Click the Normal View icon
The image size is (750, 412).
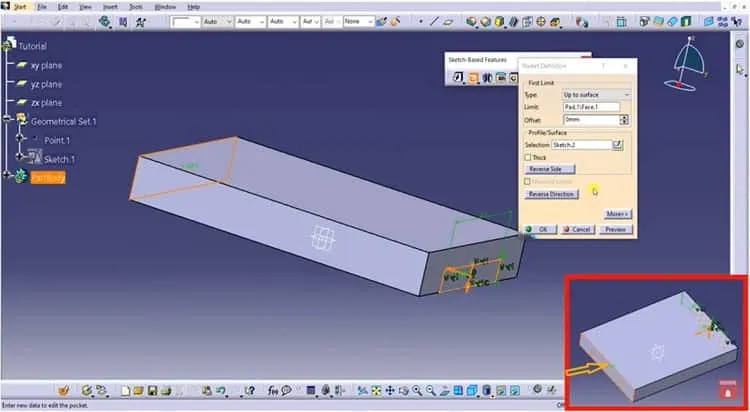[x=444, y=391]
